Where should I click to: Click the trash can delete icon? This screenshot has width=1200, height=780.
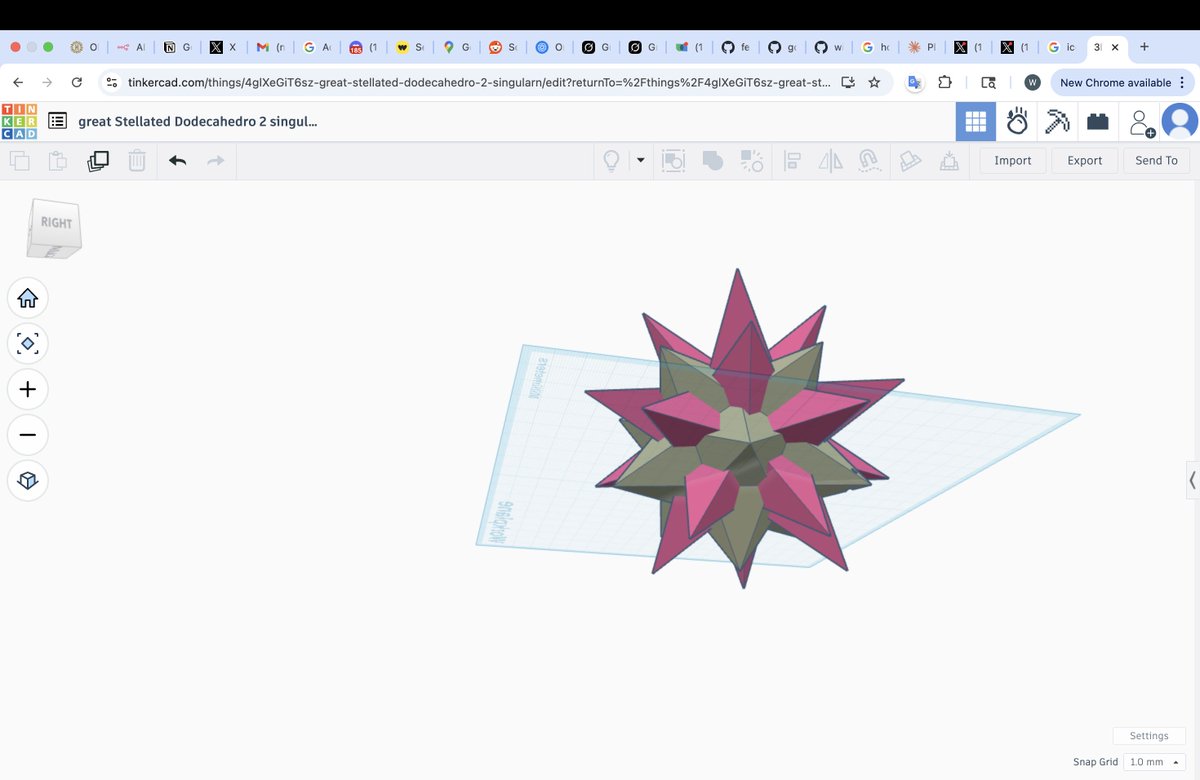pyautogui.click(x=137, y=160)
